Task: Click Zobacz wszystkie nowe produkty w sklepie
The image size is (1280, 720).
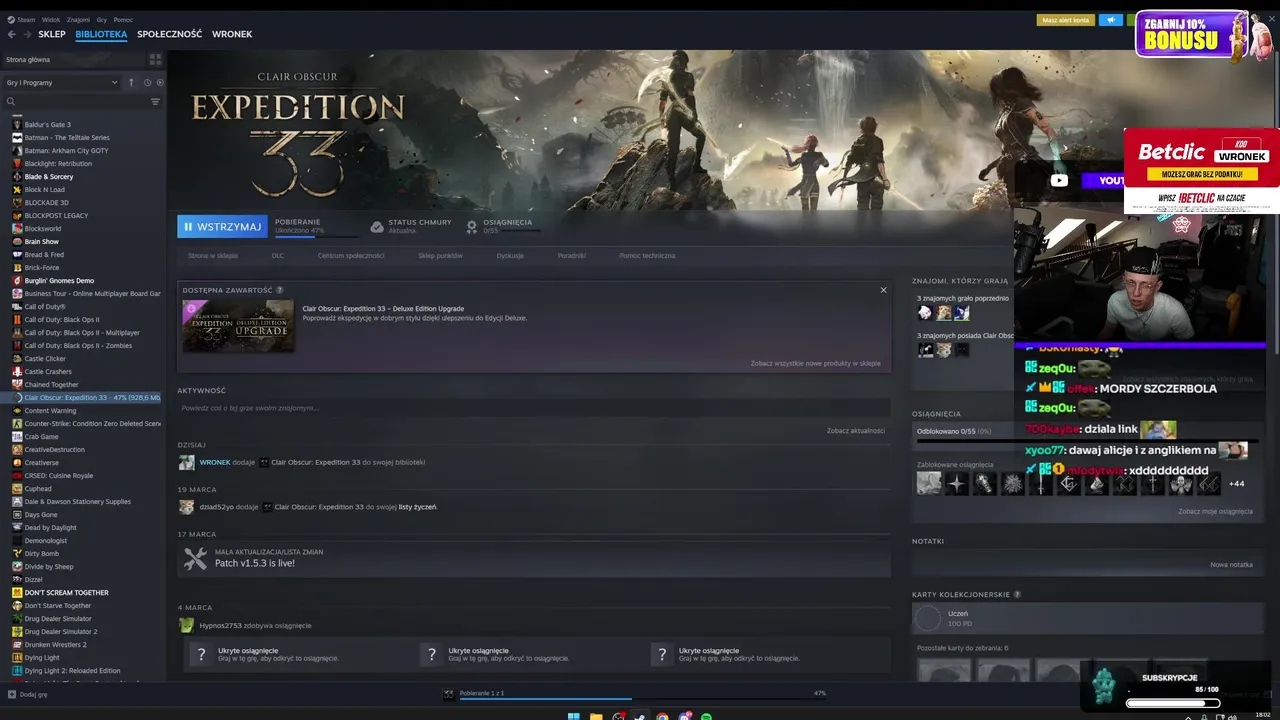Action: (x=815, y=364)
